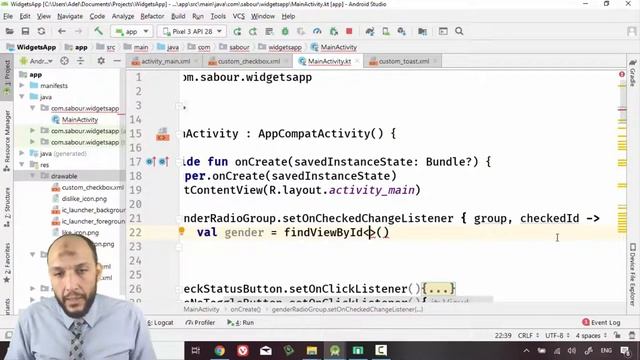Build the project with the hammer icon
The image size is (640, 360).
[98, 31]
